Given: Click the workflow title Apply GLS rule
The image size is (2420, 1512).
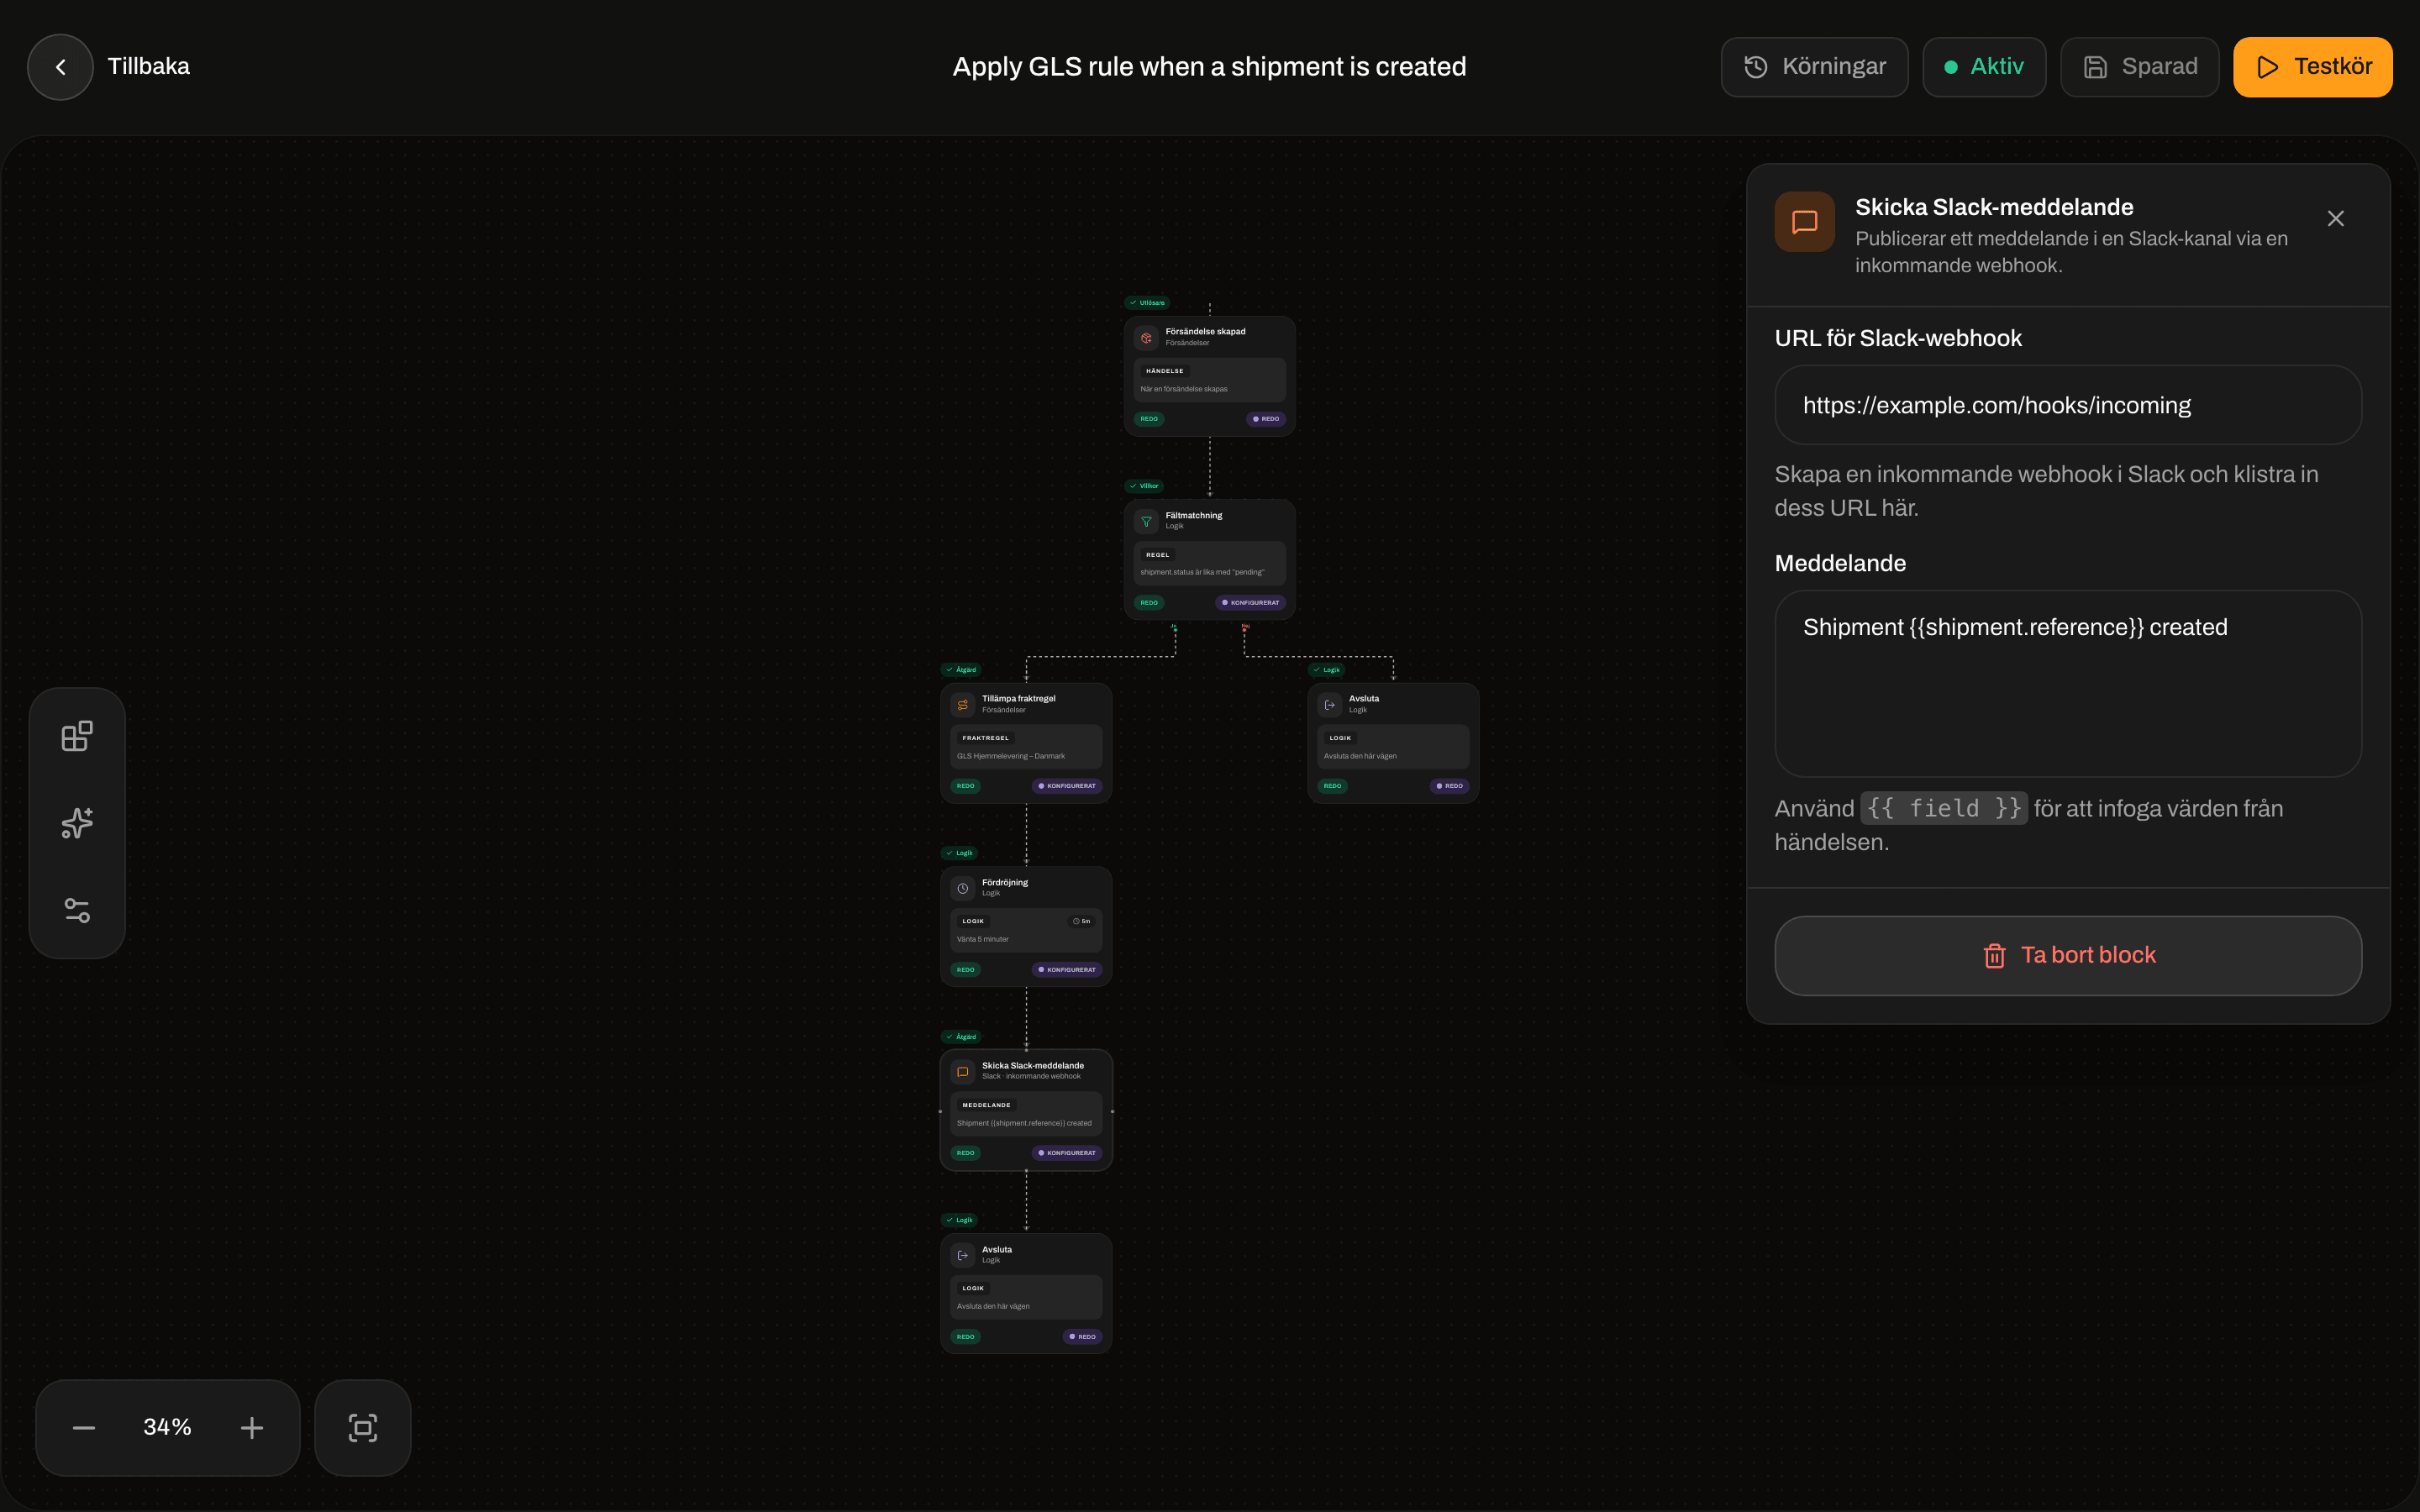Looking at the screenshot, I should [x=1209, y=67].
